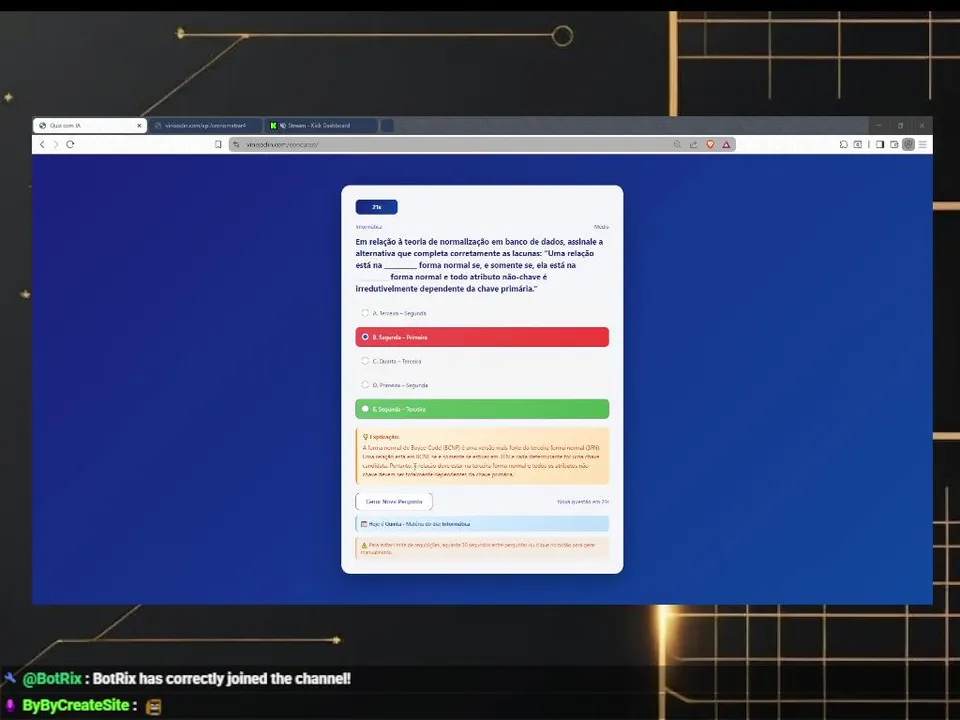
Task: Bookmark this page with bookmark icon
Action: pos(218,144)
